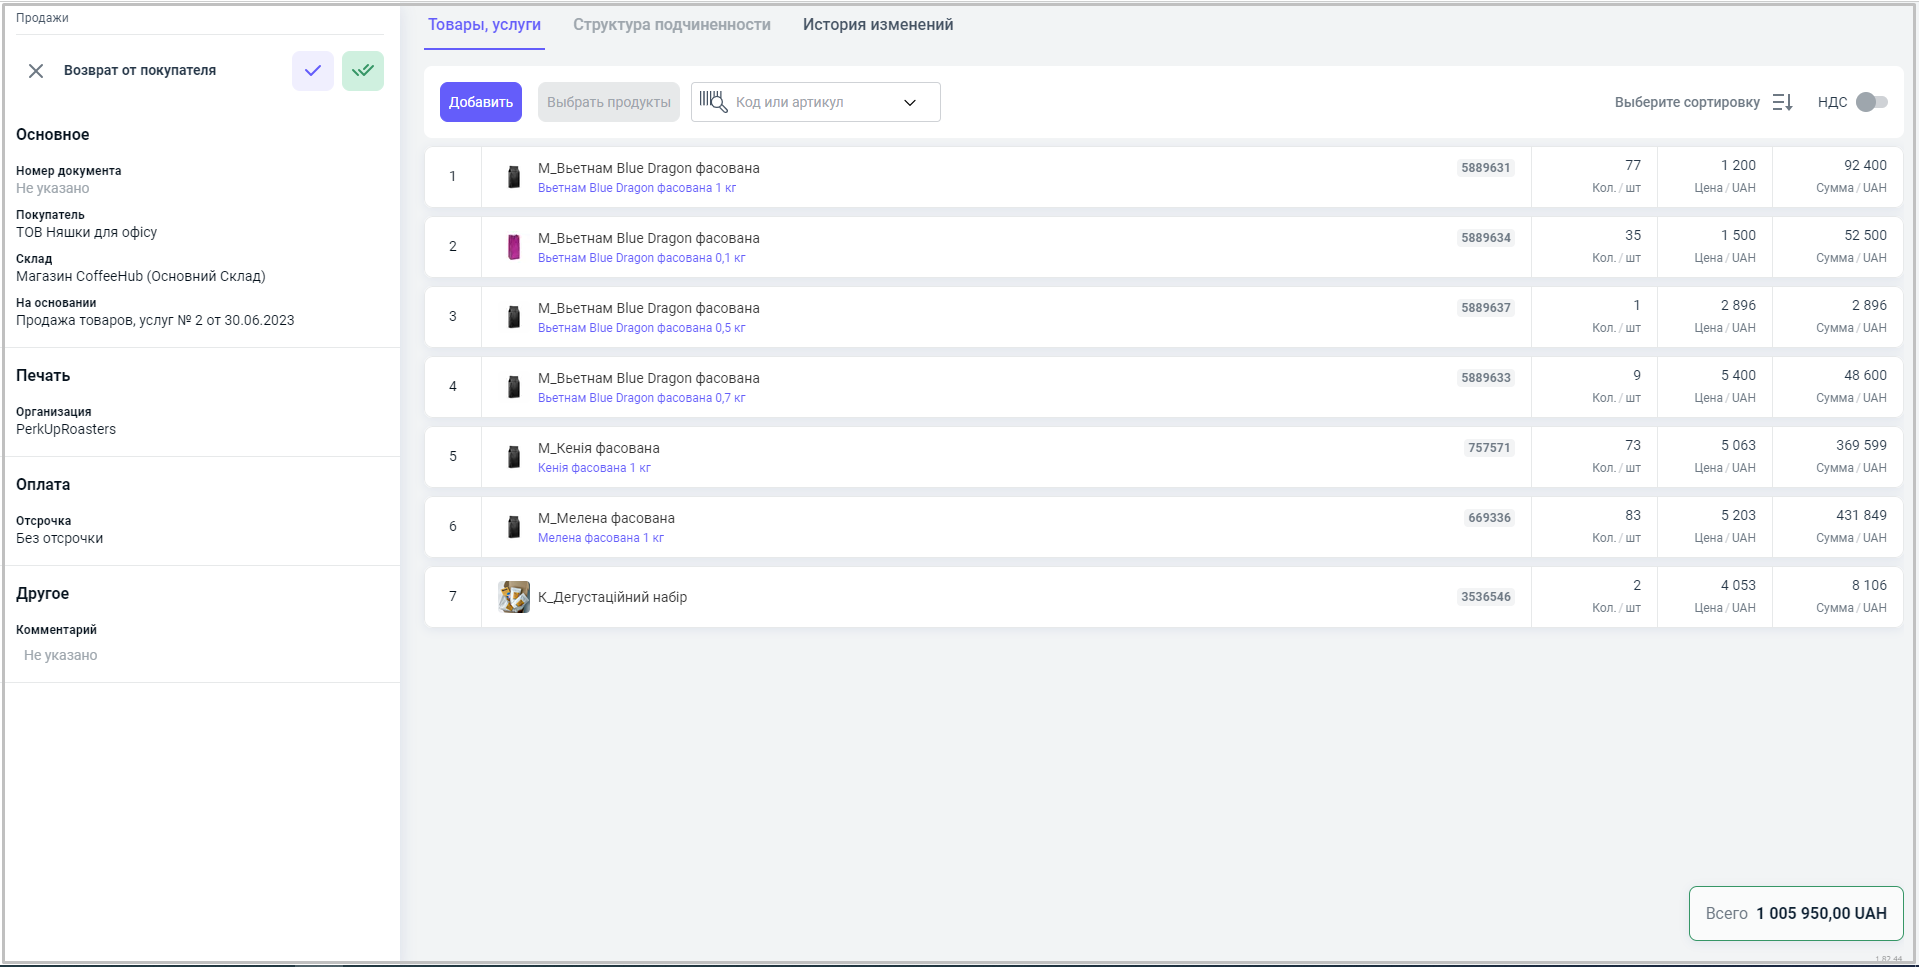The image size is (1919, 967).
Task: Click the sort order icon
Action: (1782, 102)
